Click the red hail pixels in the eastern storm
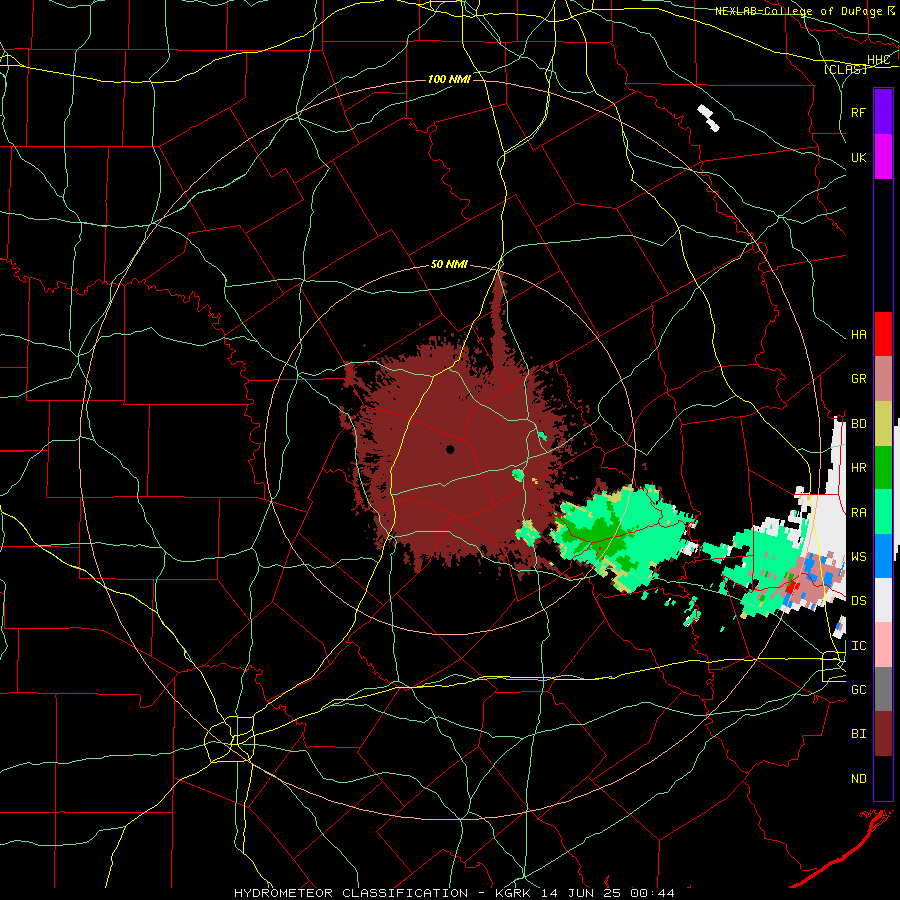 (792, 587)
